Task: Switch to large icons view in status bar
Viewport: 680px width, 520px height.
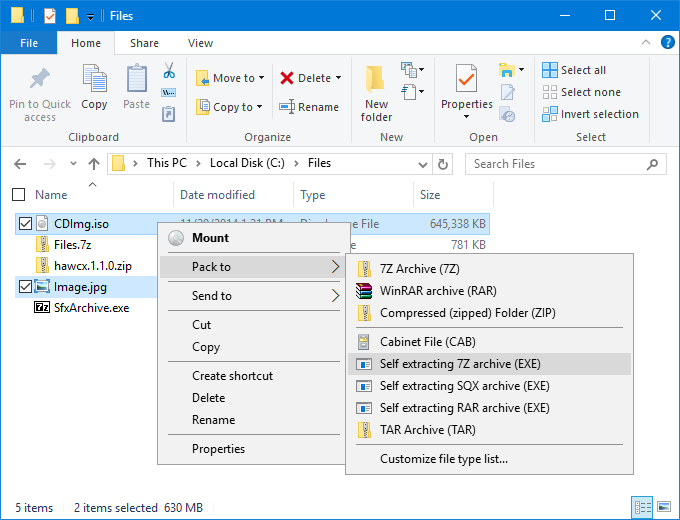Action: [x=663, y=507]
